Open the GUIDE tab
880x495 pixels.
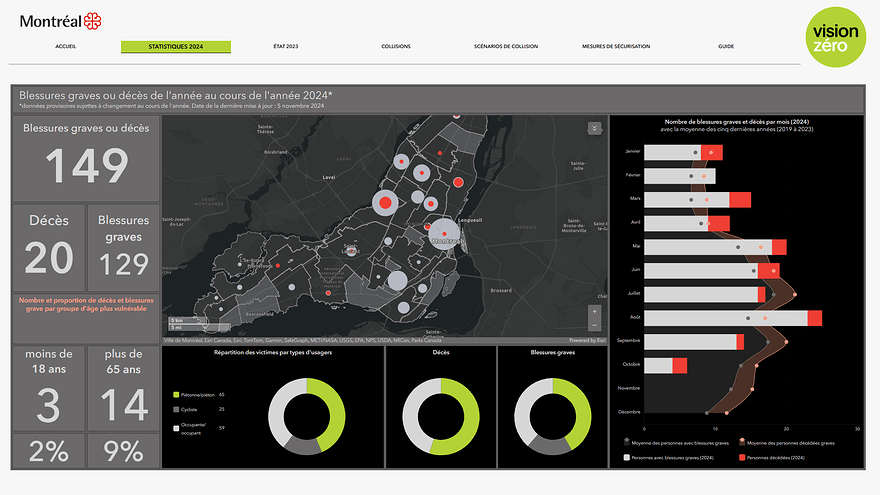click(x=726, y=47)
